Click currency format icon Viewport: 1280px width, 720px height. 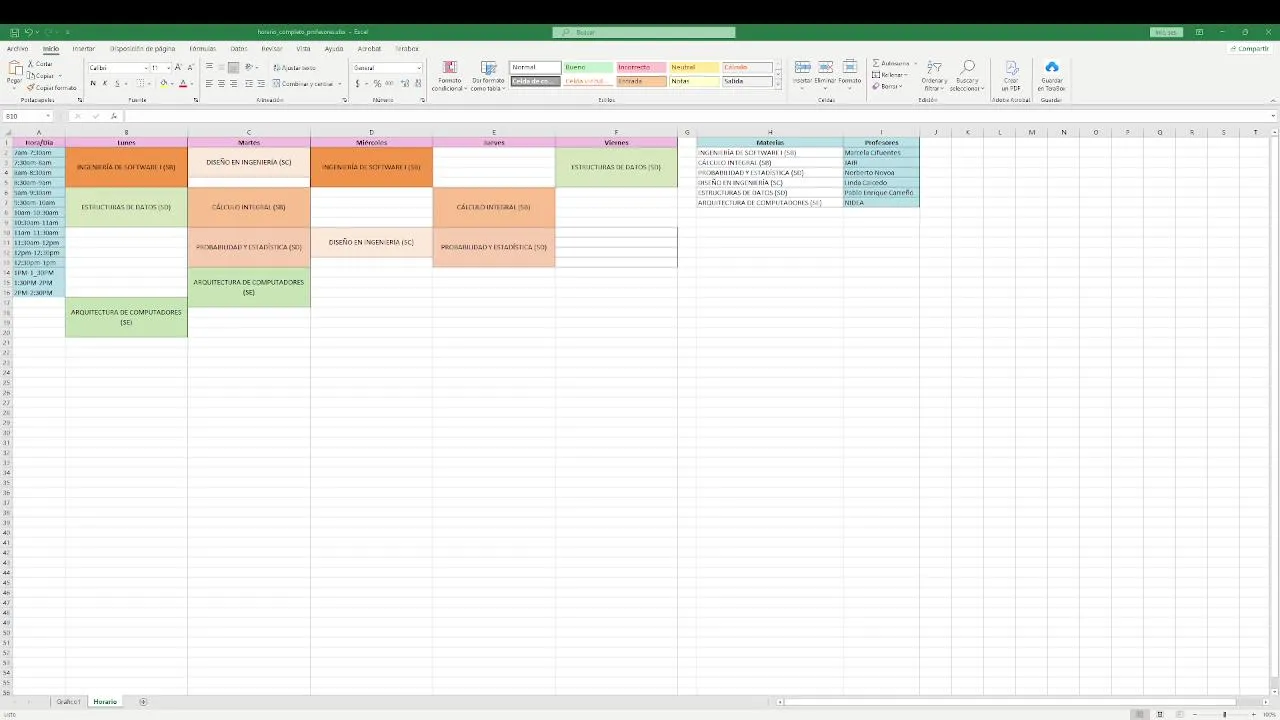tap(357, 84)
